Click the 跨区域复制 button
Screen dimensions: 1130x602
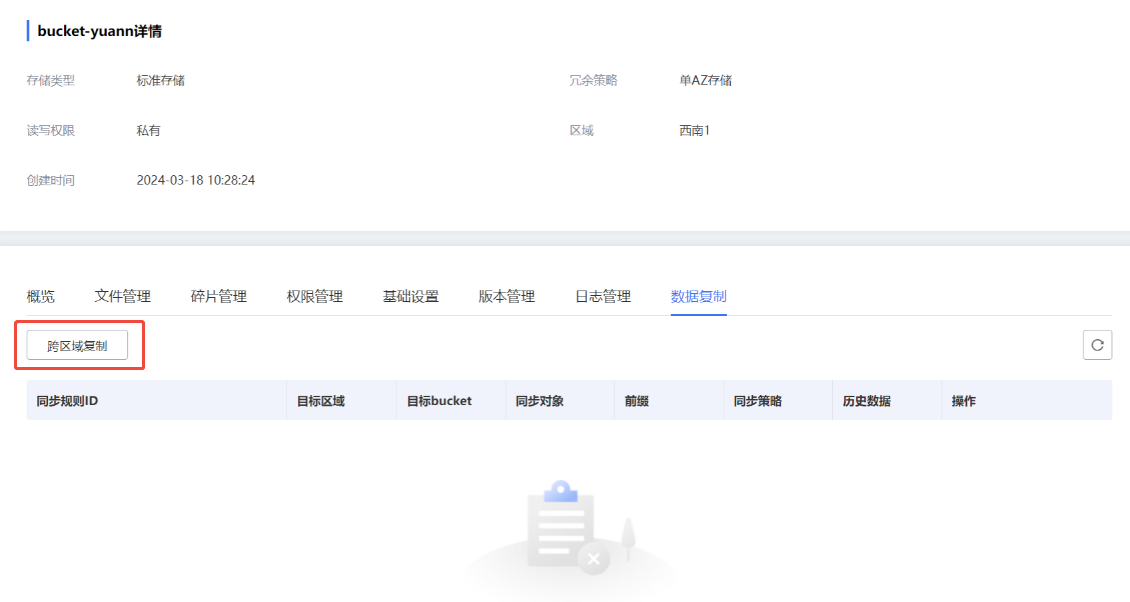click(x=77, y=345)
